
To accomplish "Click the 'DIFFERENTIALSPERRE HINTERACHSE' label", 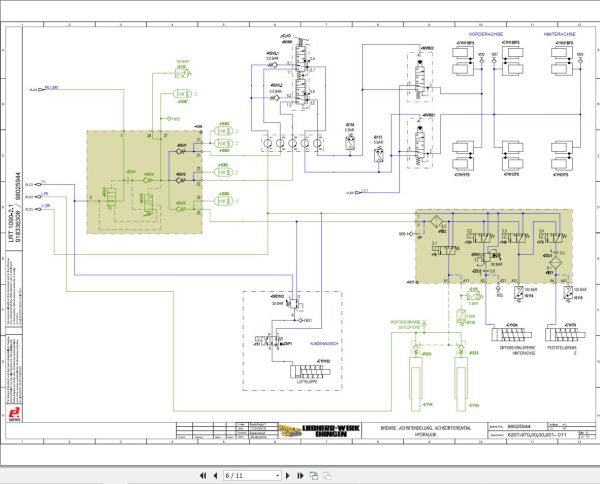I will click(517, 350).
